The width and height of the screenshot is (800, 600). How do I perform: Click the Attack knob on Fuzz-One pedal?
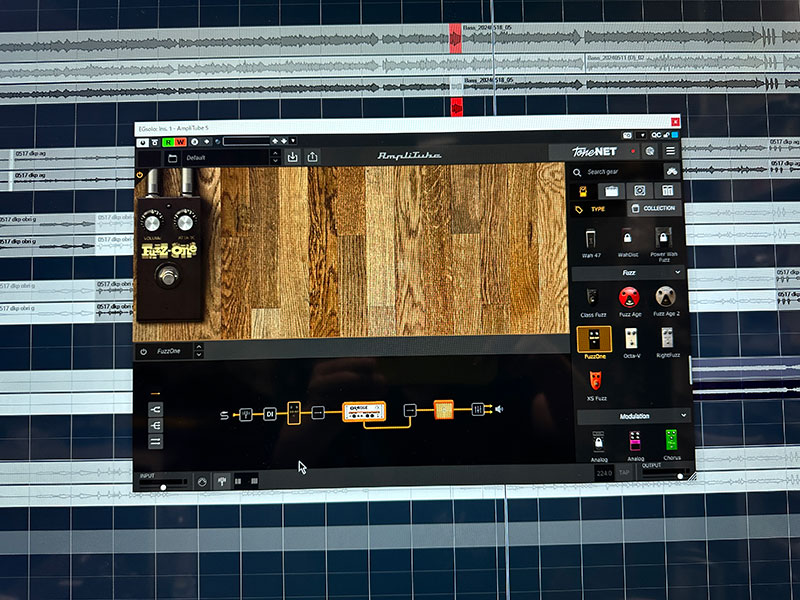(185, 222)
